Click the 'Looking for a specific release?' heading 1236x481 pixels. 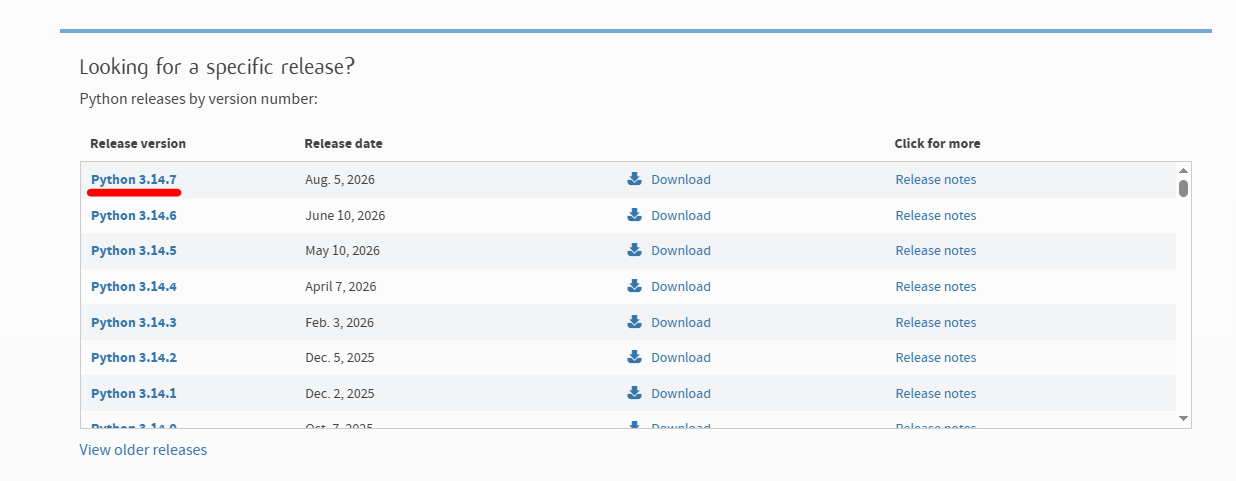point(217,67)
